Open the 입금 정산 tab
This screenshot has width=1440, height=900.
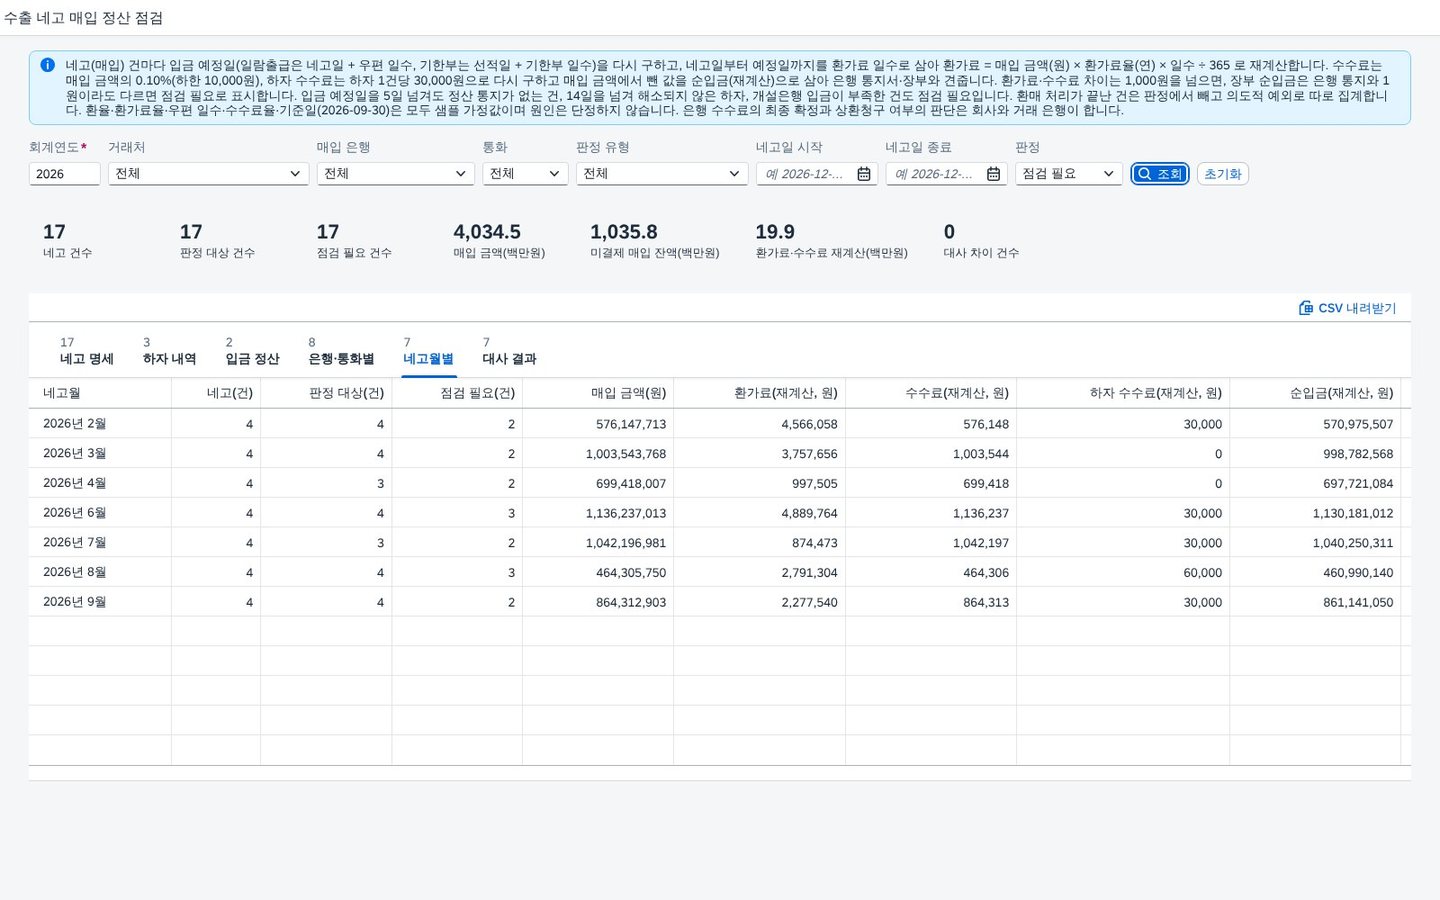pos(252,351)
